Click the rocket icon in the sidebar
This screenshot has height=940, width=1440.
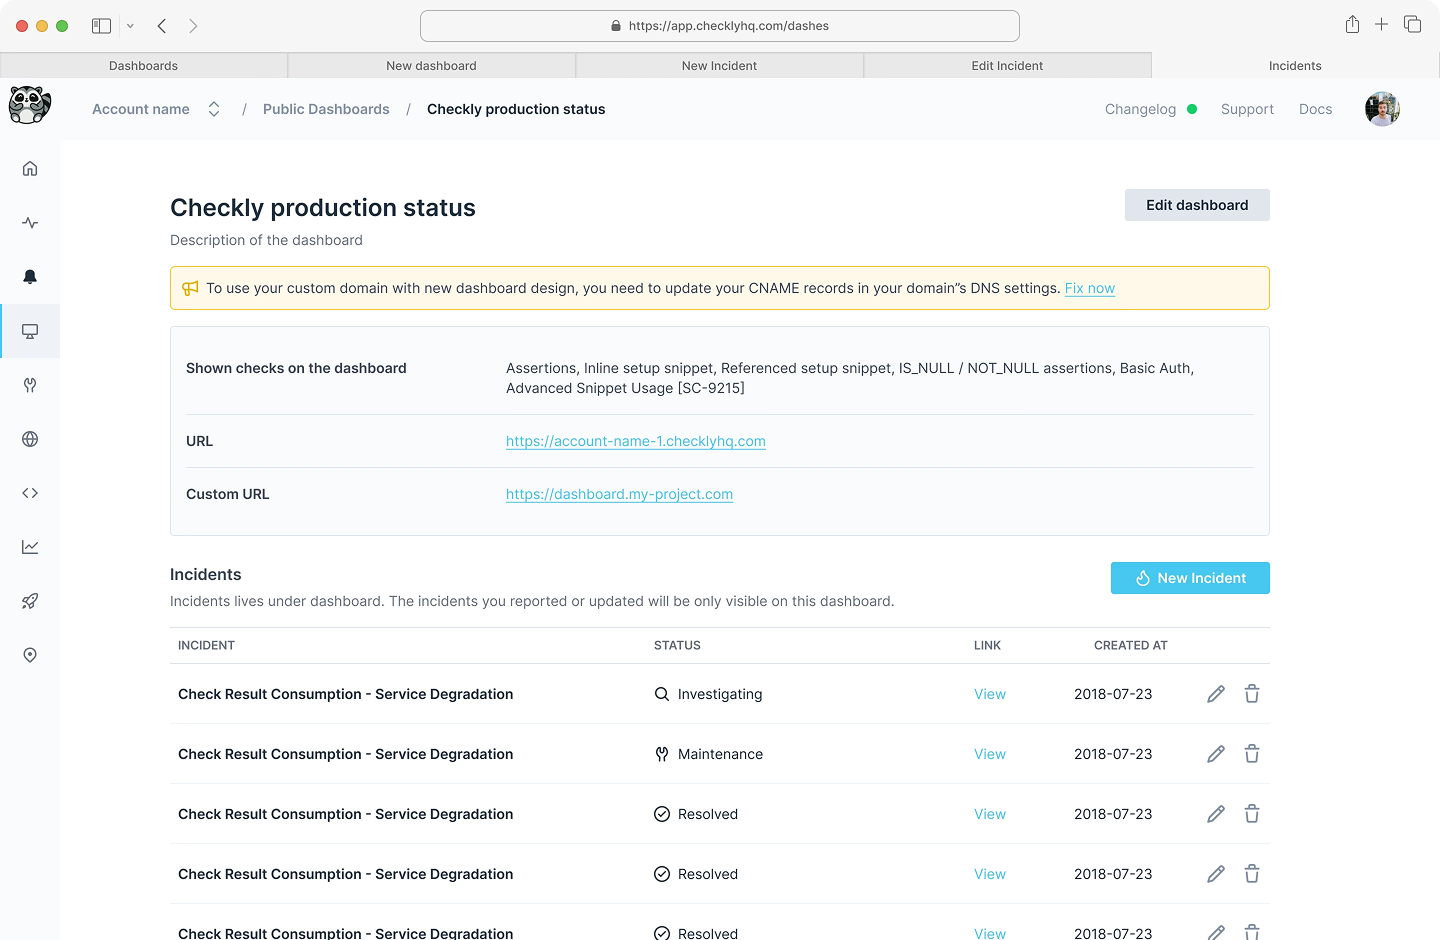30,601
